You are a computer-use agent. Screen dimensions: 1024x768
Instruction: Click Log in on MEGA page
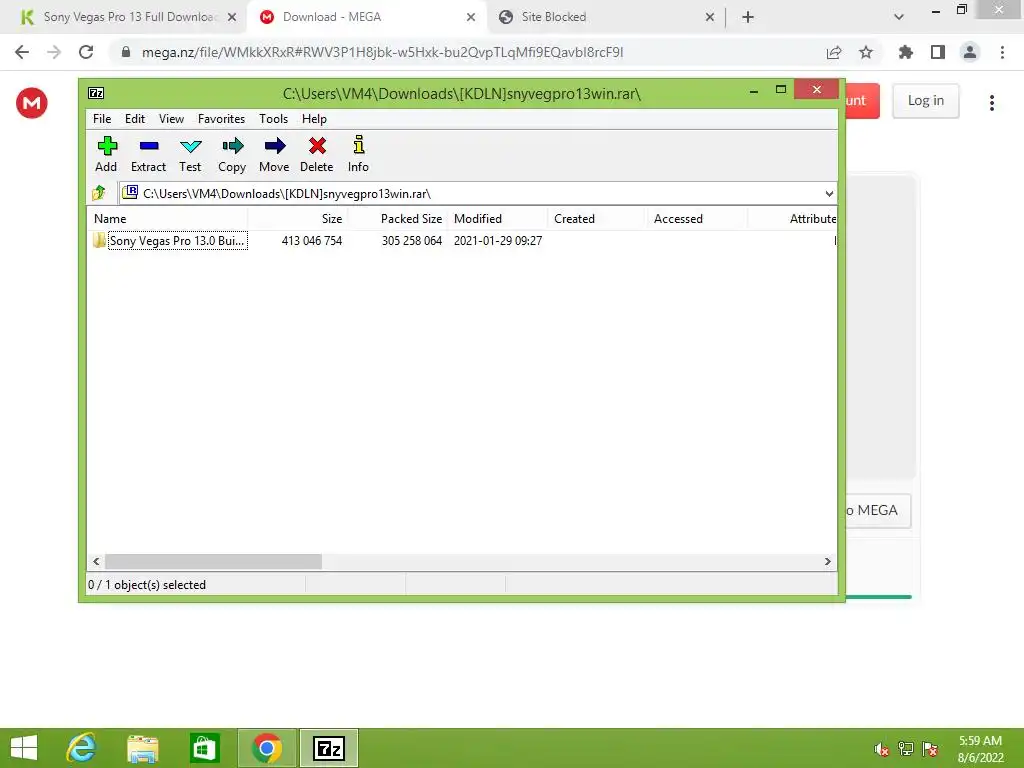click(x=926, y=101)
